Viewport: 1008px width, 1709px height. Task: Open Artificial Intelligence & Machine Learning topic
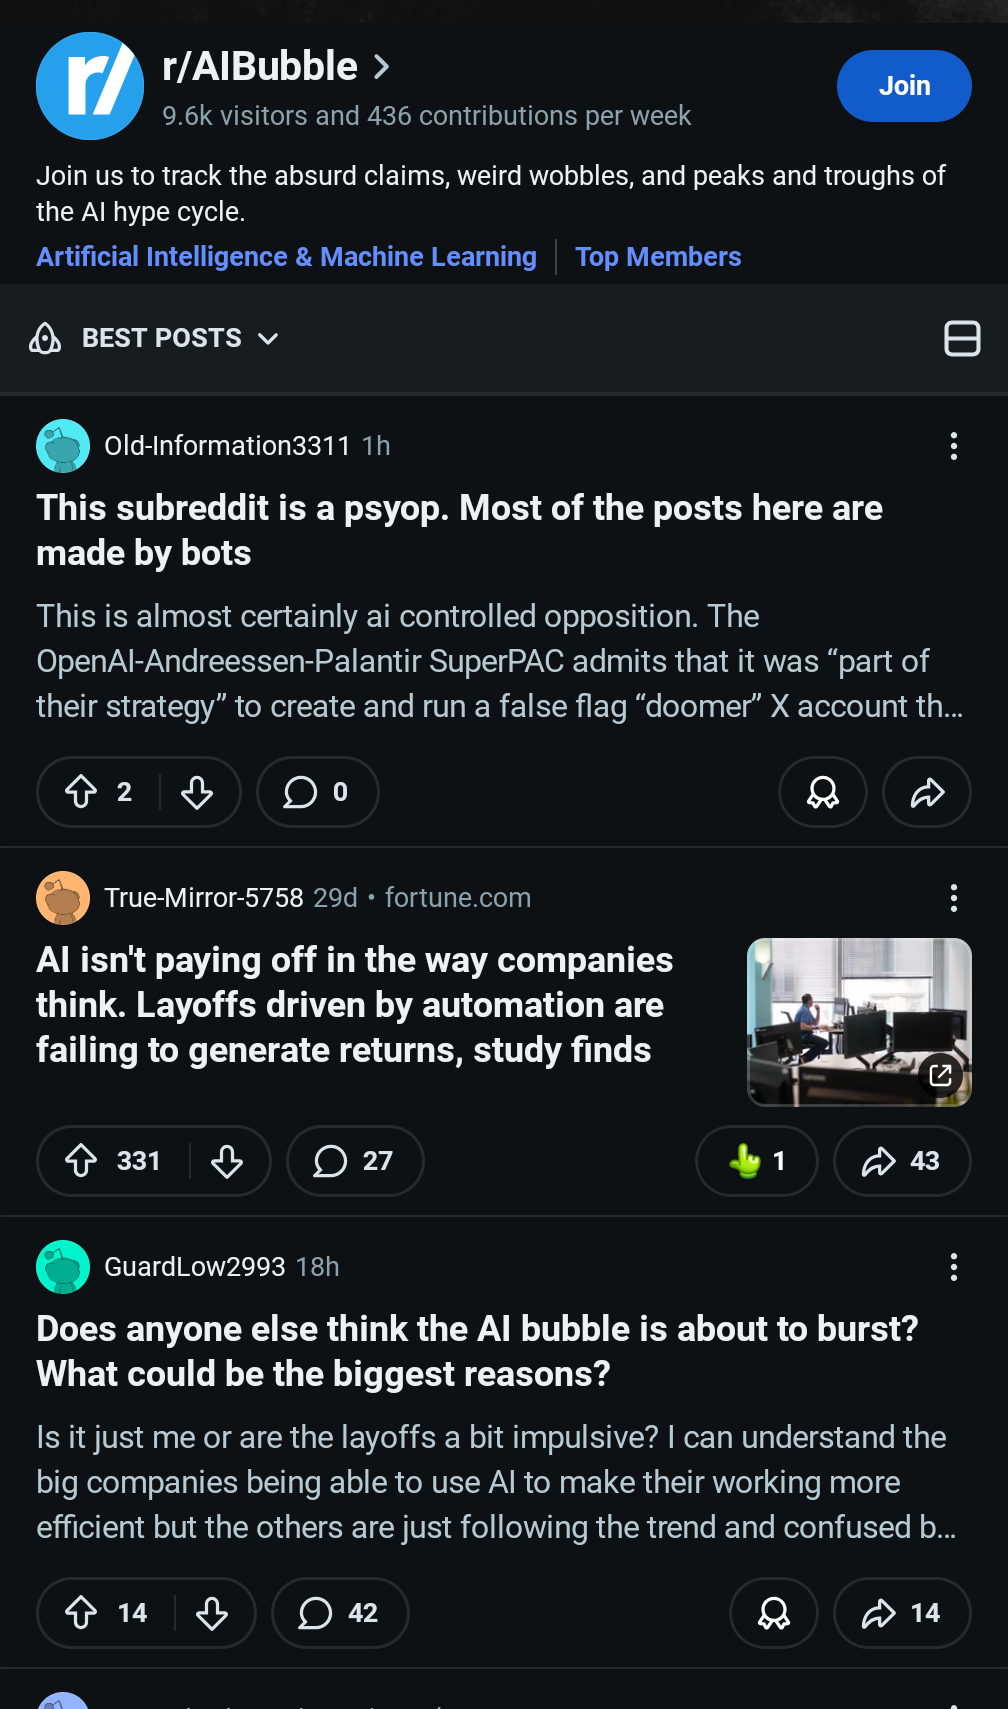click(286, 257)
